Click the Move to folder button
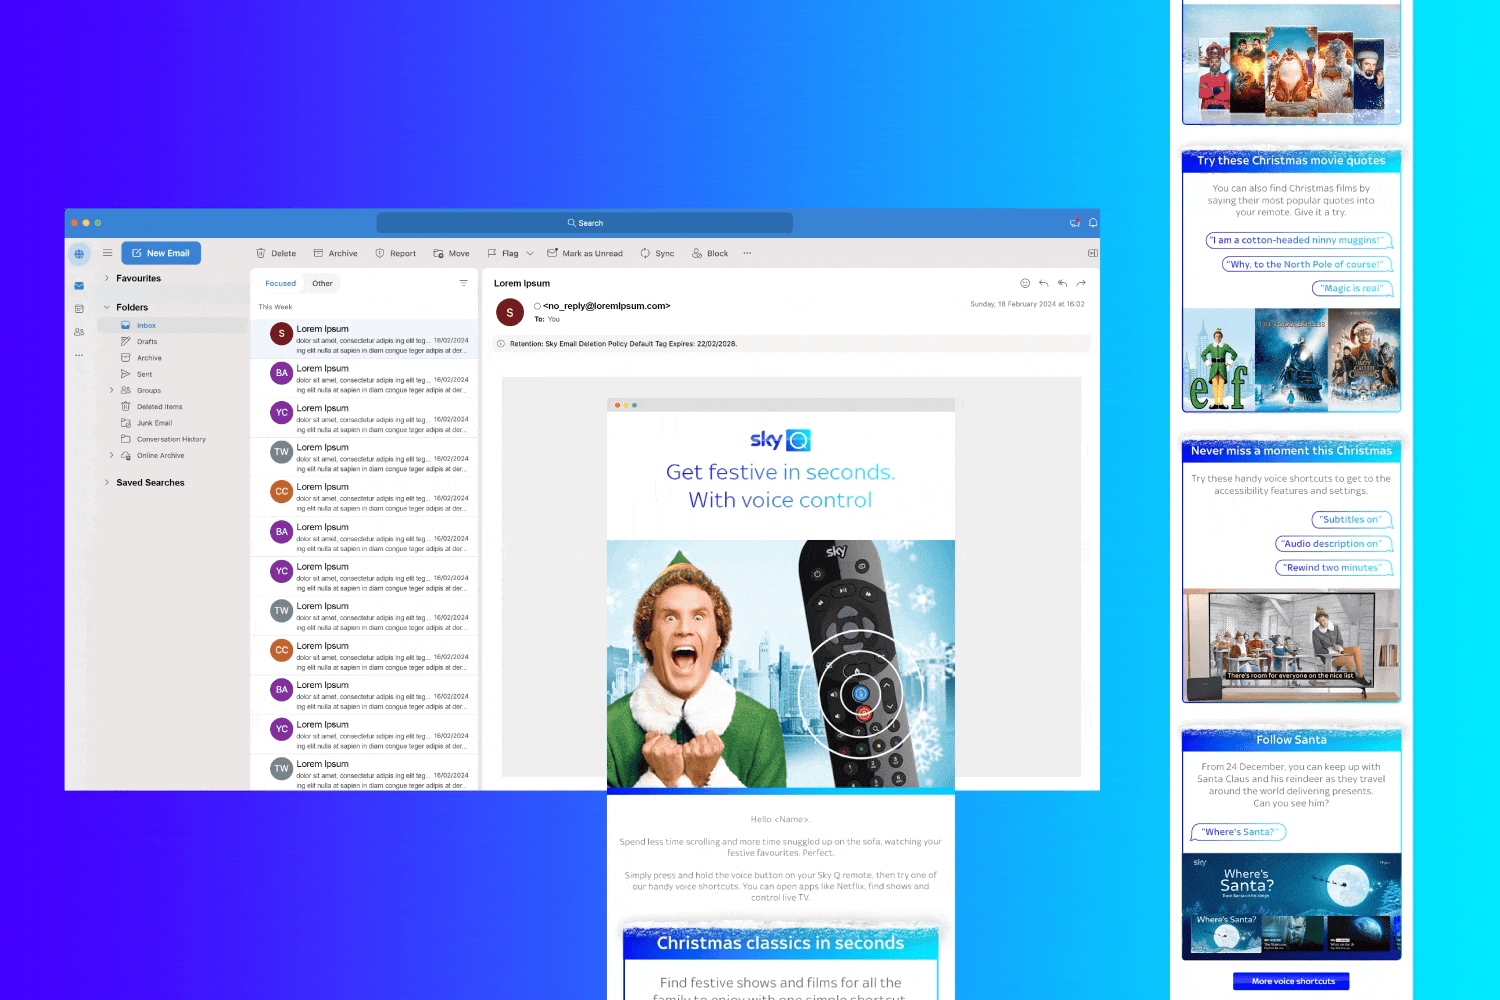This screenshot has height=1000, width=1500. click(x=451, y=253)
